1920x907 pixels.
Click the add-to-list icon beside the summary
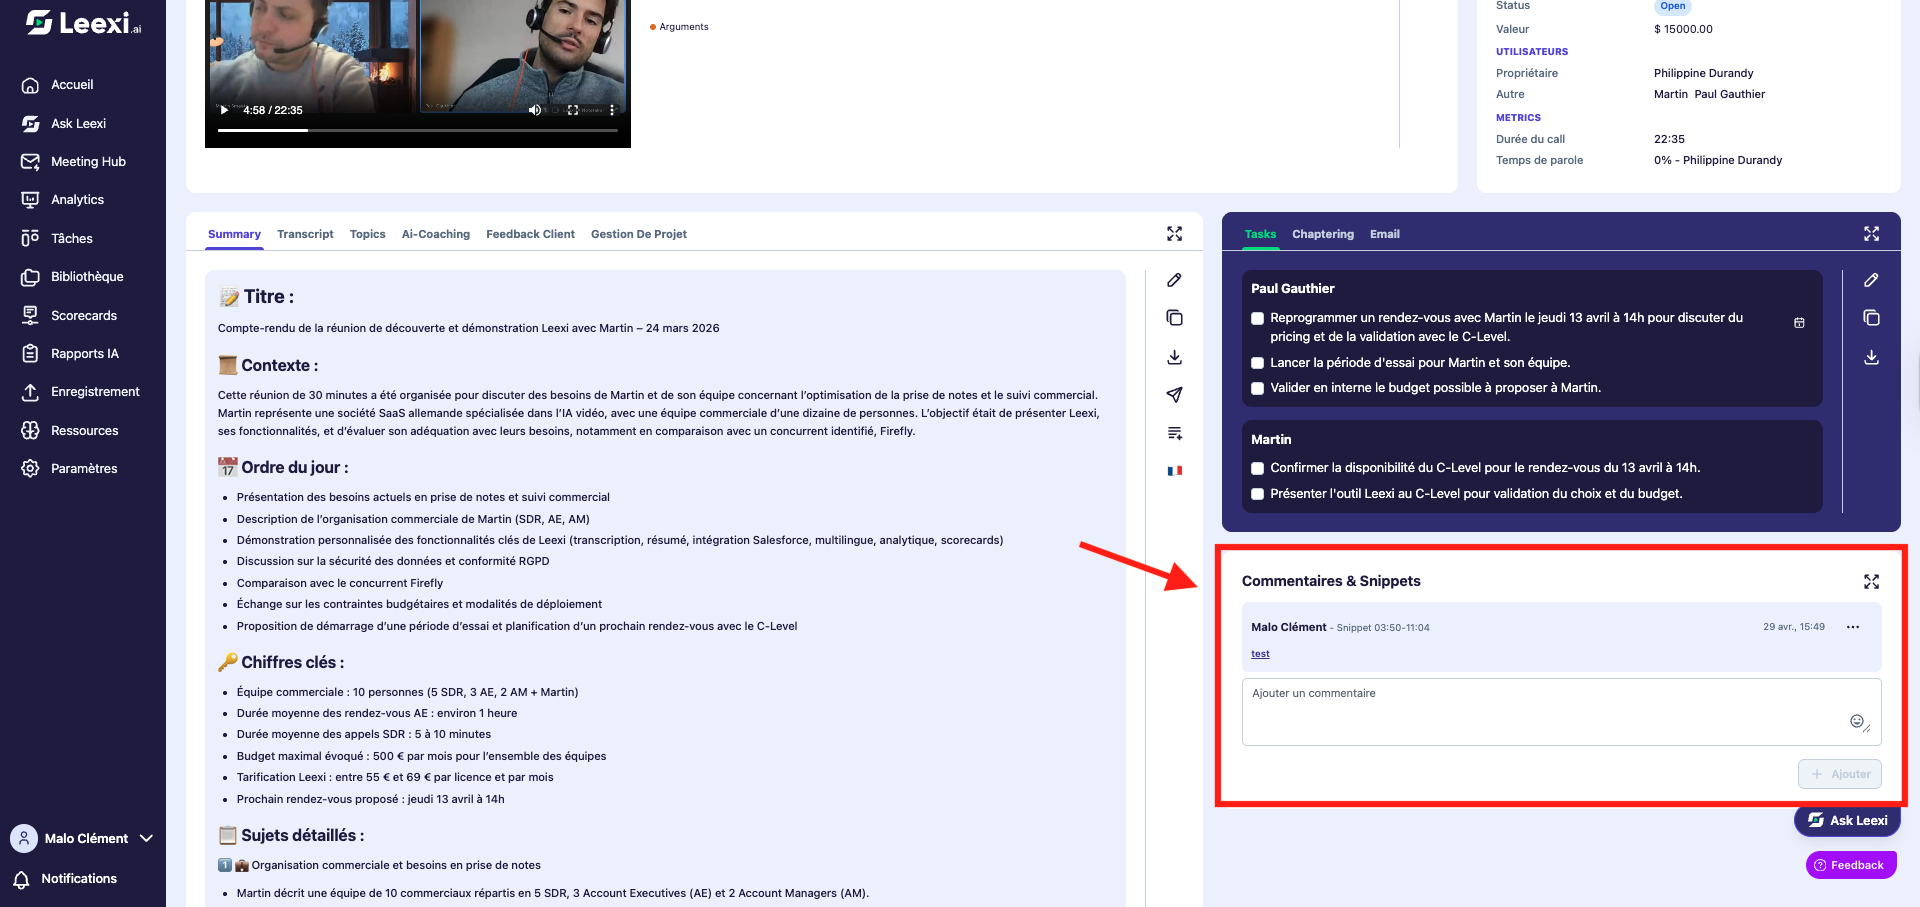click(x=1174, y=433)
